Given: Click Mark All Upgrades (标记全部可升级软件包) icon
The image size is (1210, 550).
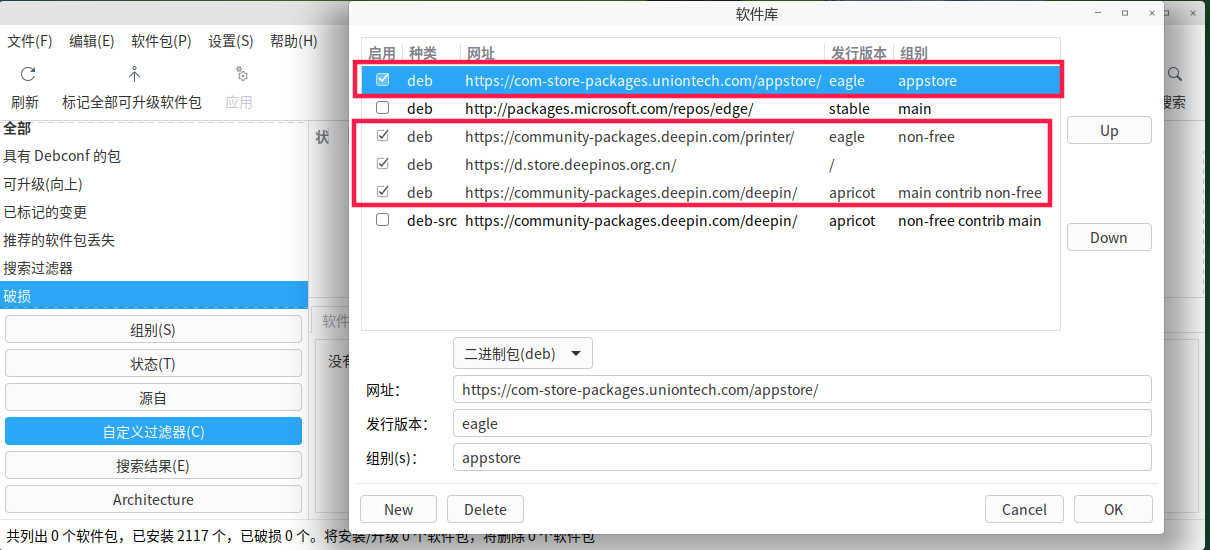Looking at the screenshot, I should (x=134, y=74).
